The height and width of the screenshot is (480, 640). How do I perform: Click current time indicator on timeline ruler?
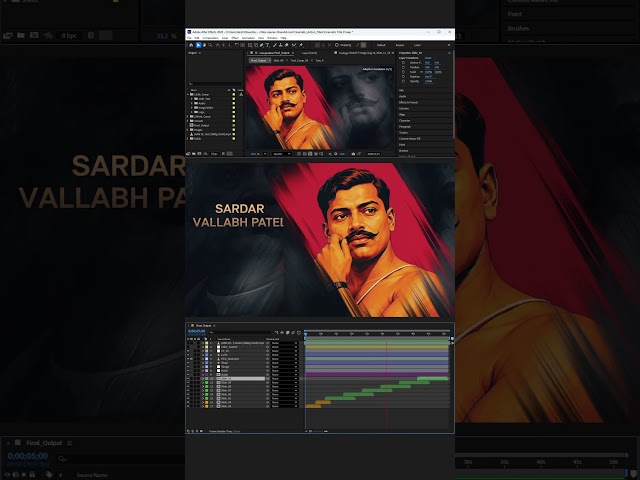coord(305,335)
